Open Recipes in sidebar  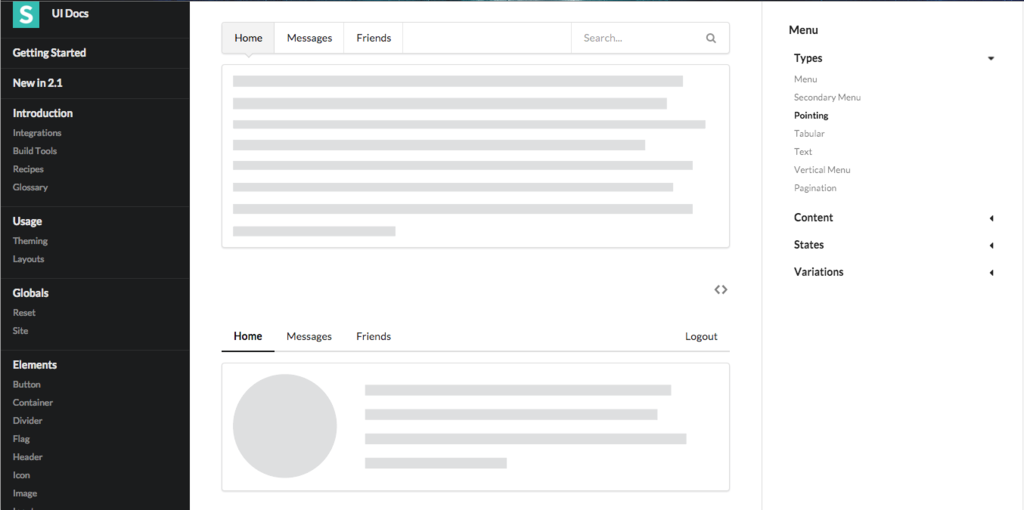[28, 169]
